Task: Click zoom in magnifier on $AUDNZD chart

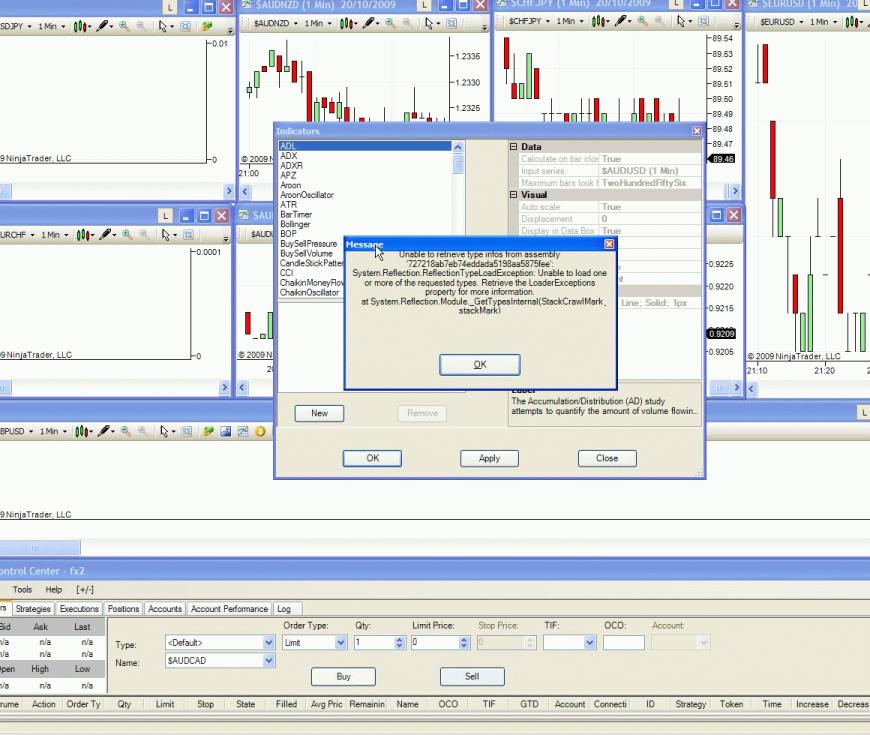Action: point(390,23)
